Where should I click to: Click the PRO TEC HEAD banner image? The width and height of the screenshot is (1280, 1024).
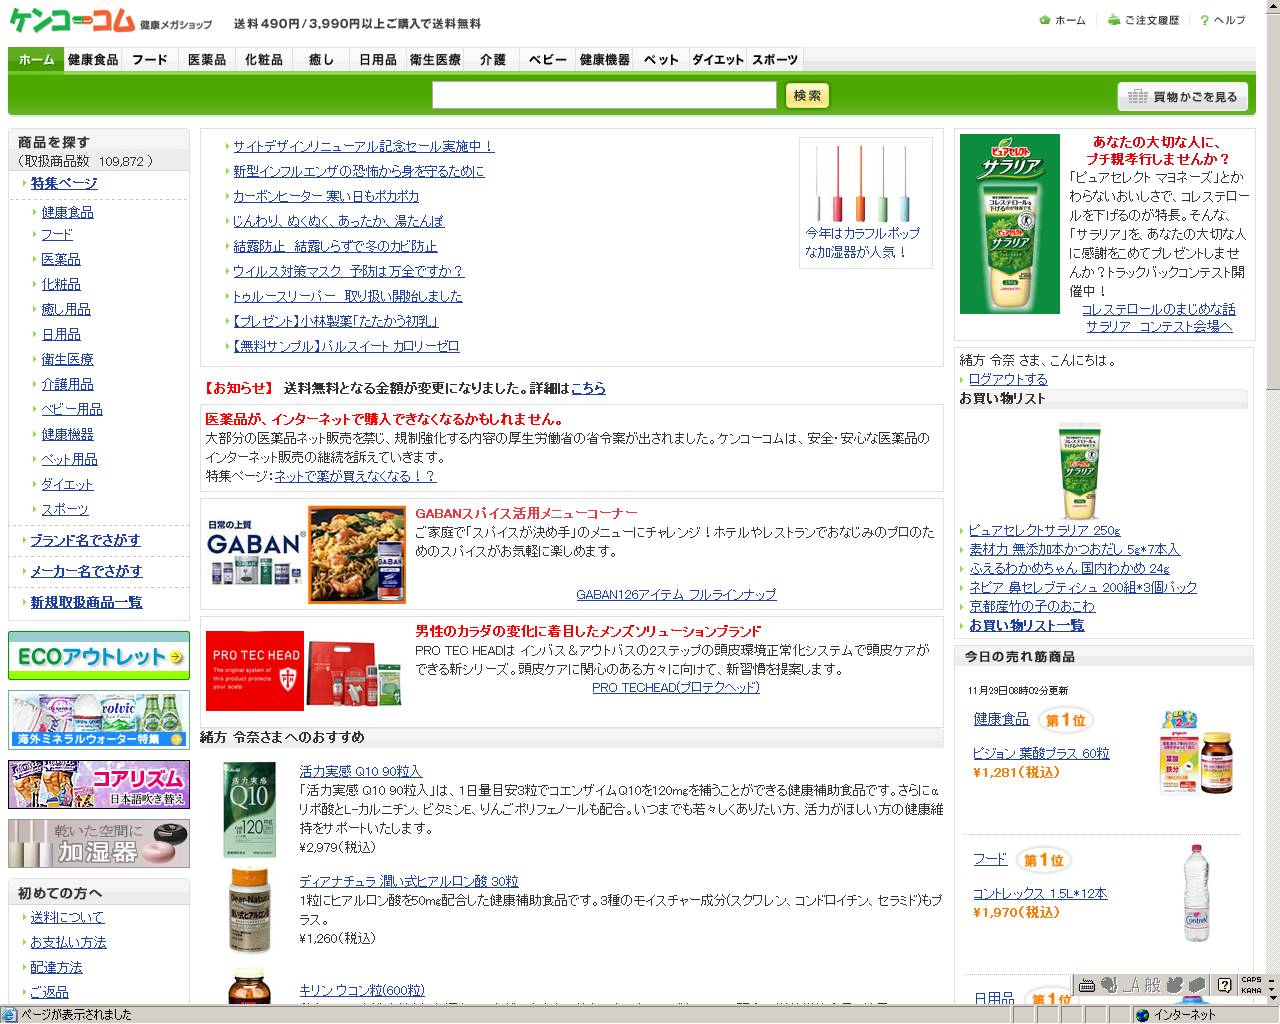click(306, 672)
